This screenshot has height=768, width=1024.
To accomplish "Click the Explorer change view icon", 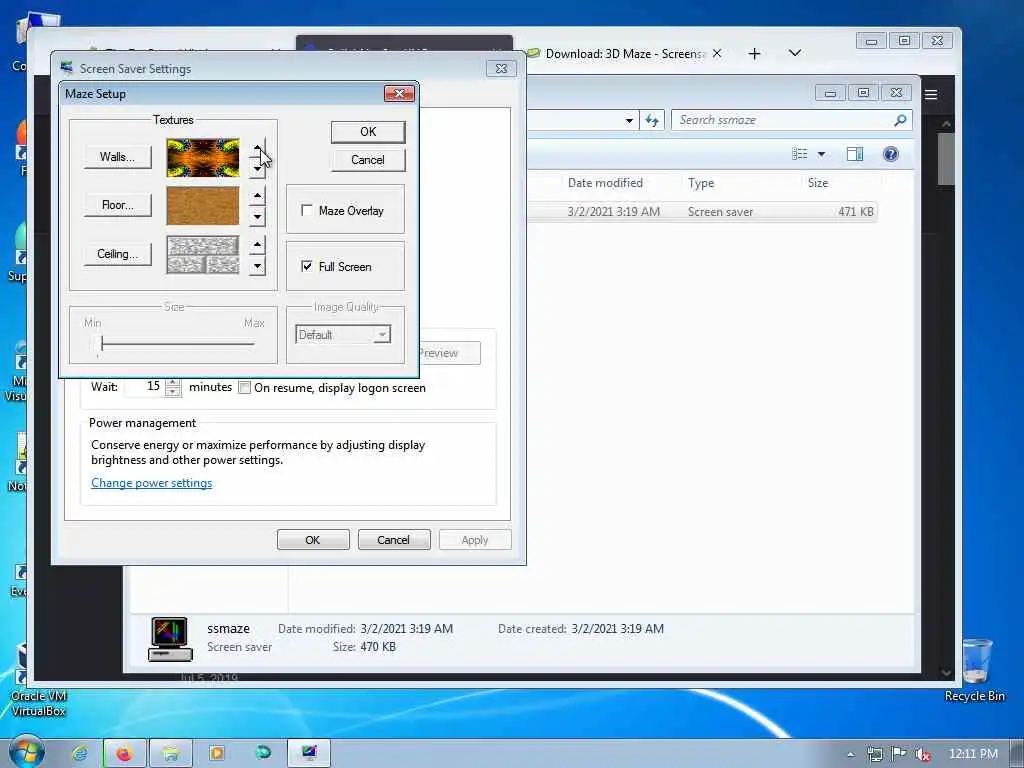I will click(799, 154).
